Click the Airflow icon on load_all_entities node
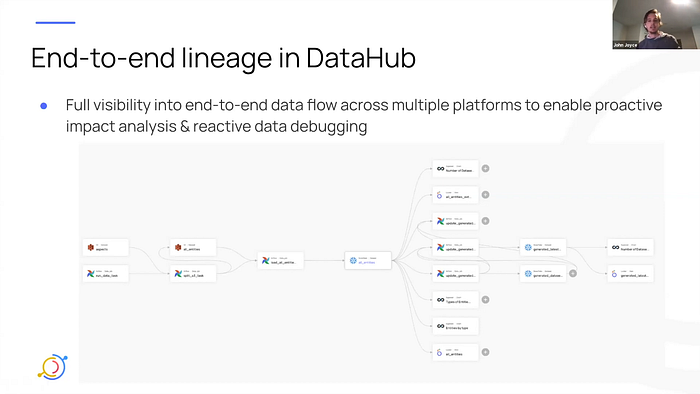 click(x=266, y=261)
